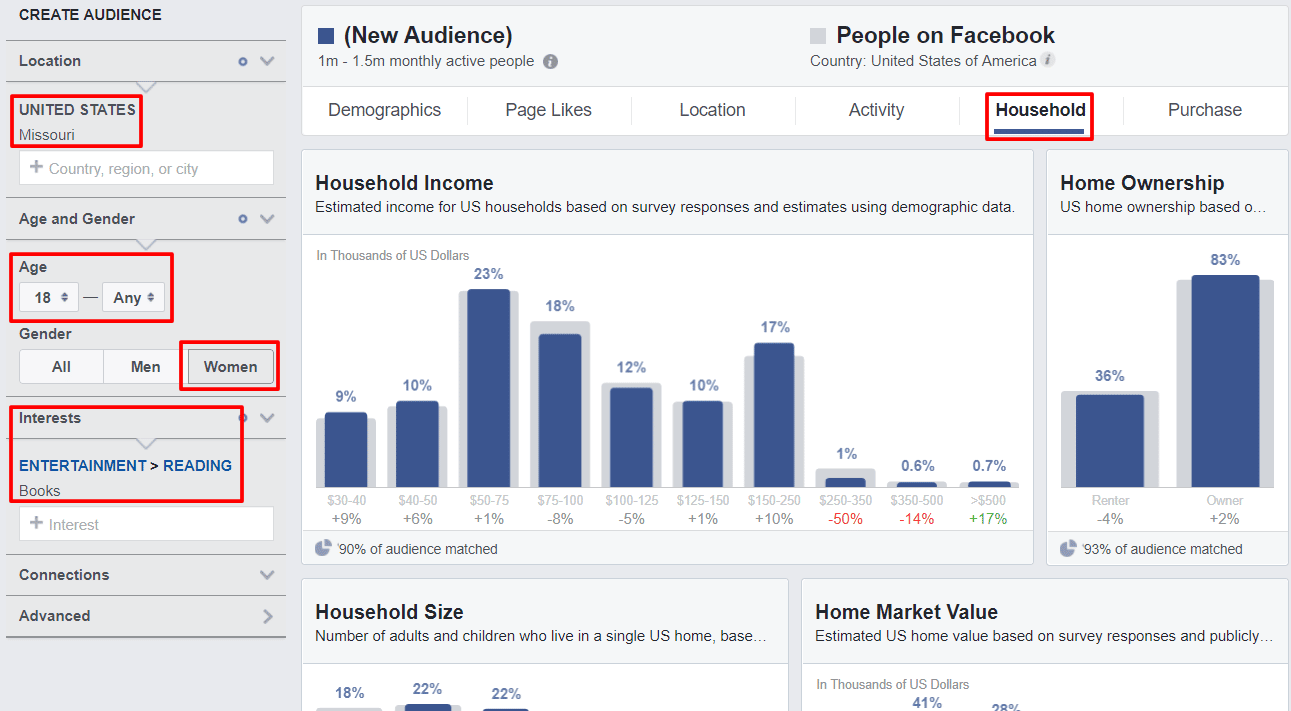Click the blue New Audience color square

coord(326,36)
